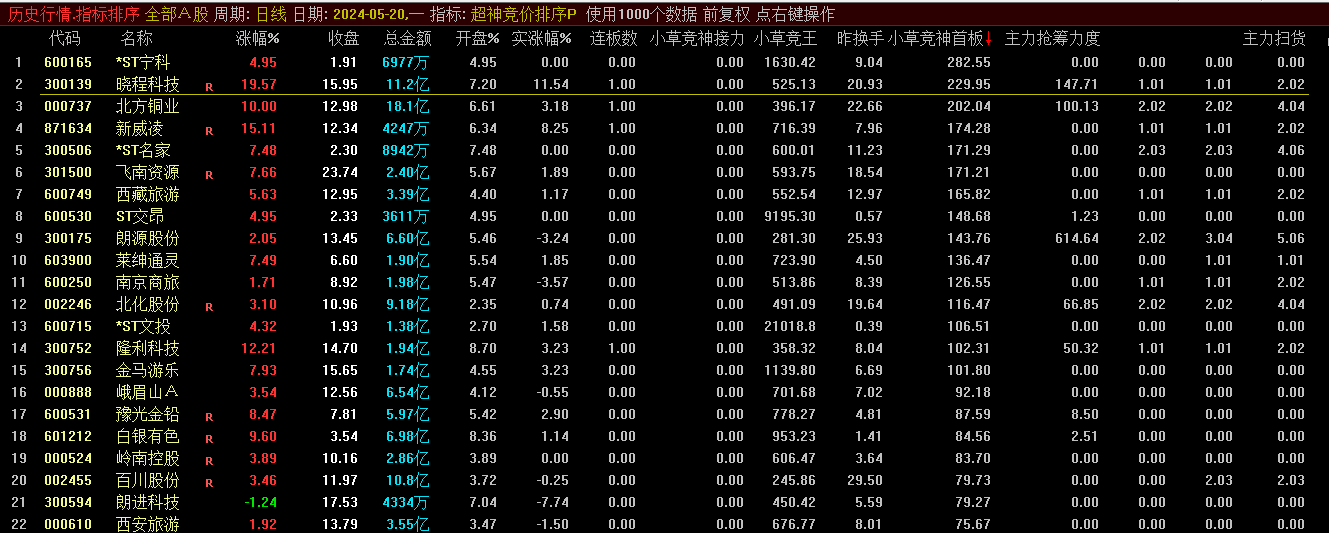Select stock code 871634

coord(68,128)
